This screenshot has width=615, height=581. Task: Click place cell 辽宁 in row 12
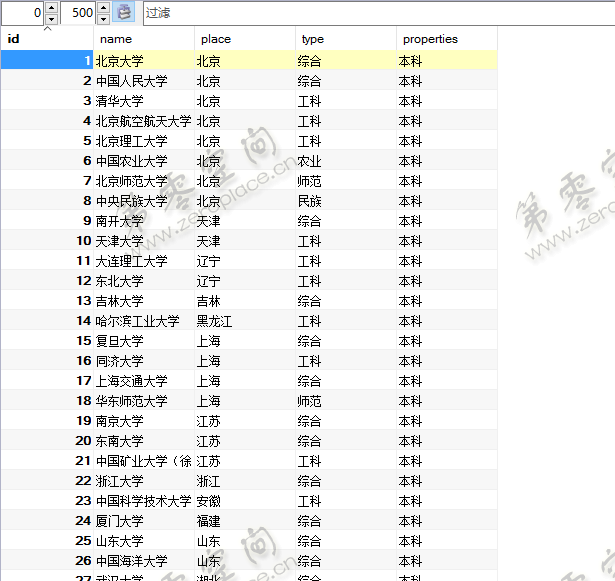[245, 281]
